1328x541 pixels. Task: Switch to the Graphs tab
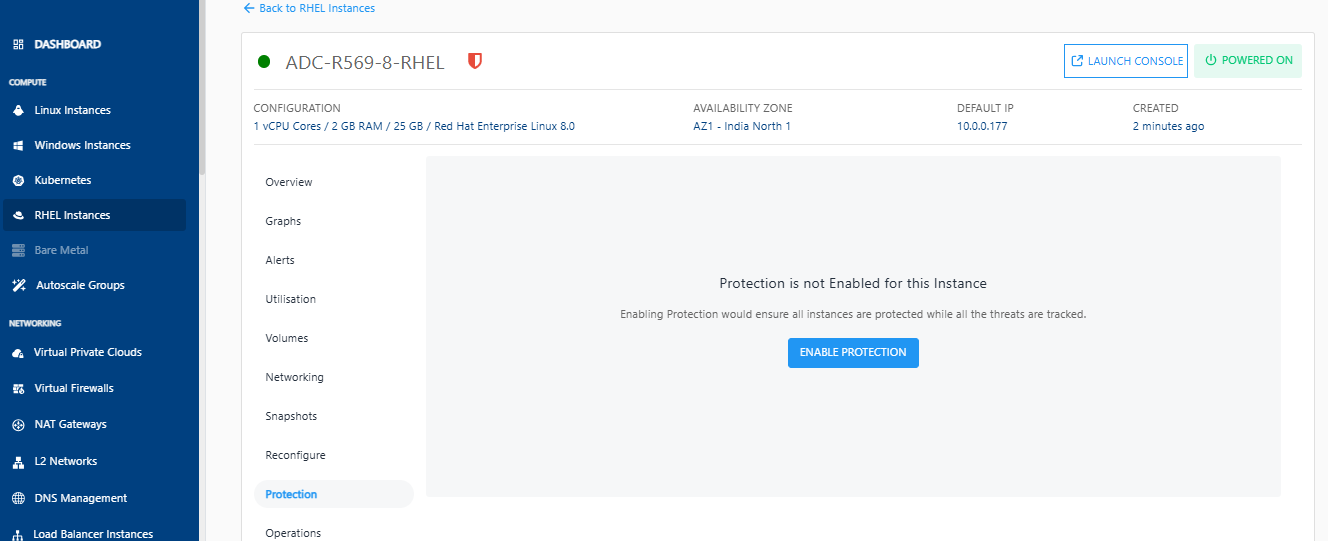283,221
